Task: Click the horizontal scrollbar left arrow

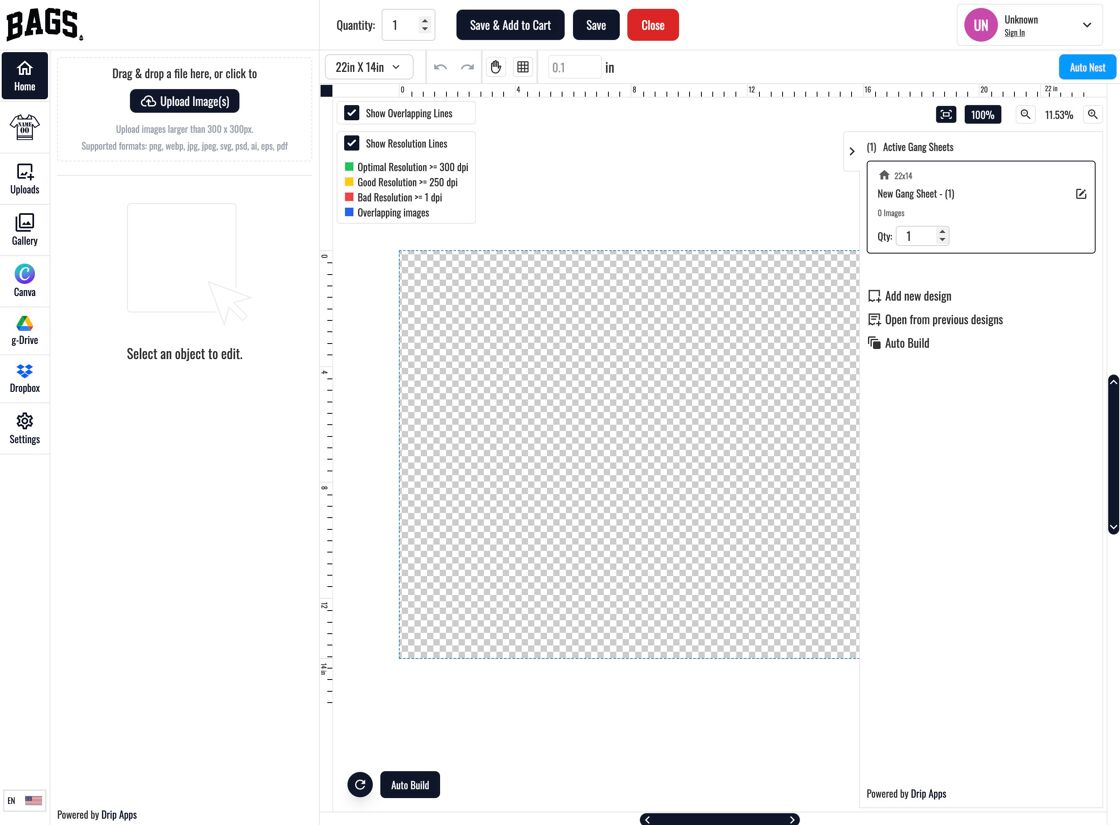Action: pos(647,819)
